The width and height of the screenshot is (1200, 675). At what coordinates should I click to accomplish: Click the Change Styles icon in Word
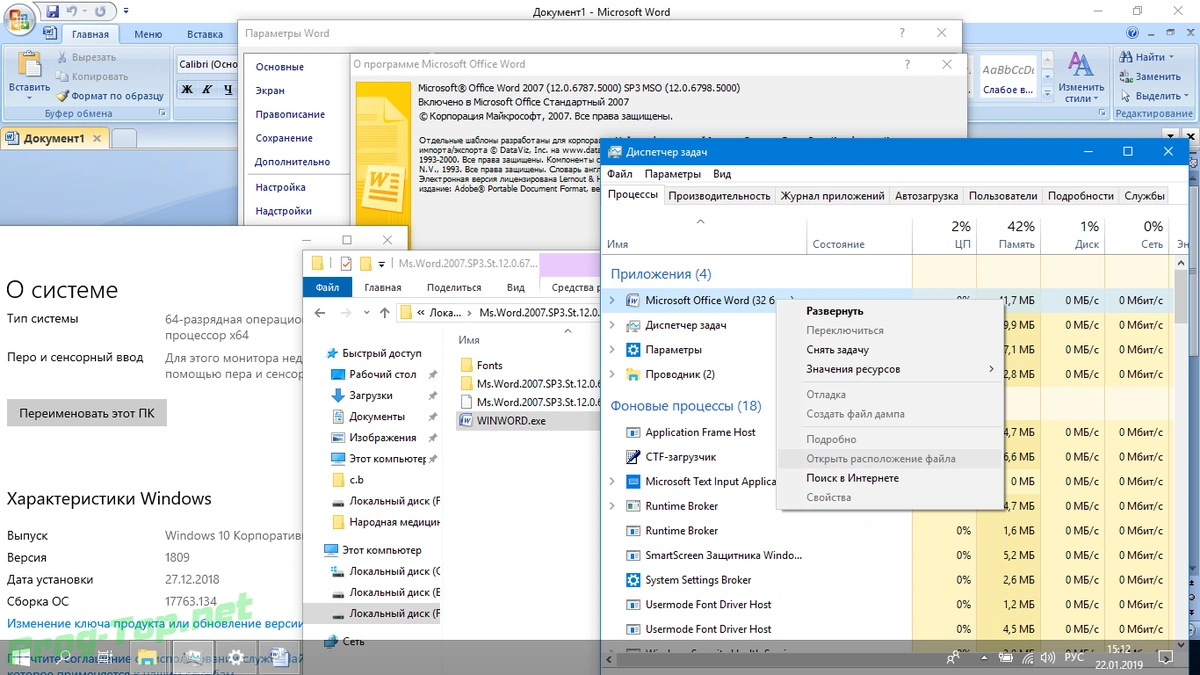click(x=1080, y=64)
